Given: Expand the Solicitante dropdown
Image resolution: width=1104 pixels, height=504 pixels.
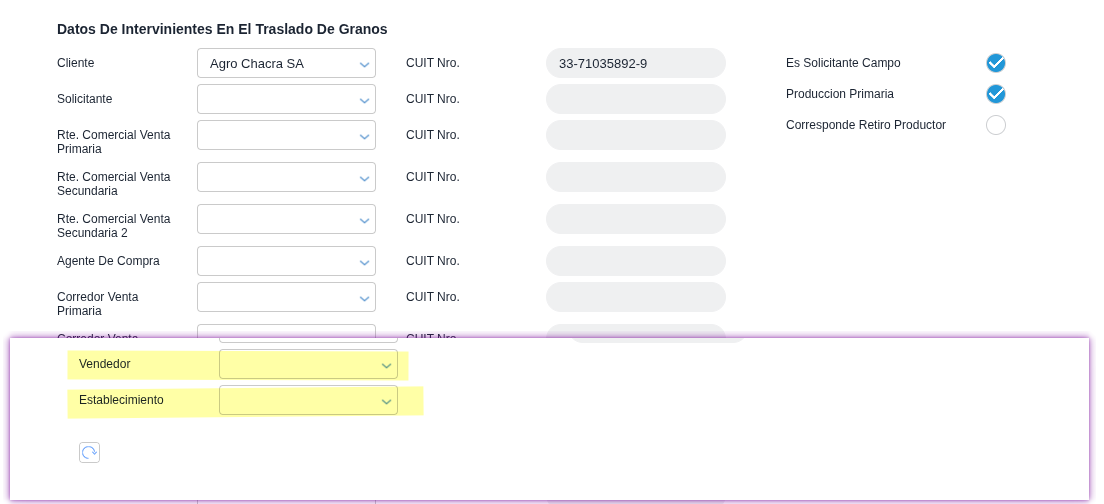Looking at the screenshot, I should tap(286, 99).
